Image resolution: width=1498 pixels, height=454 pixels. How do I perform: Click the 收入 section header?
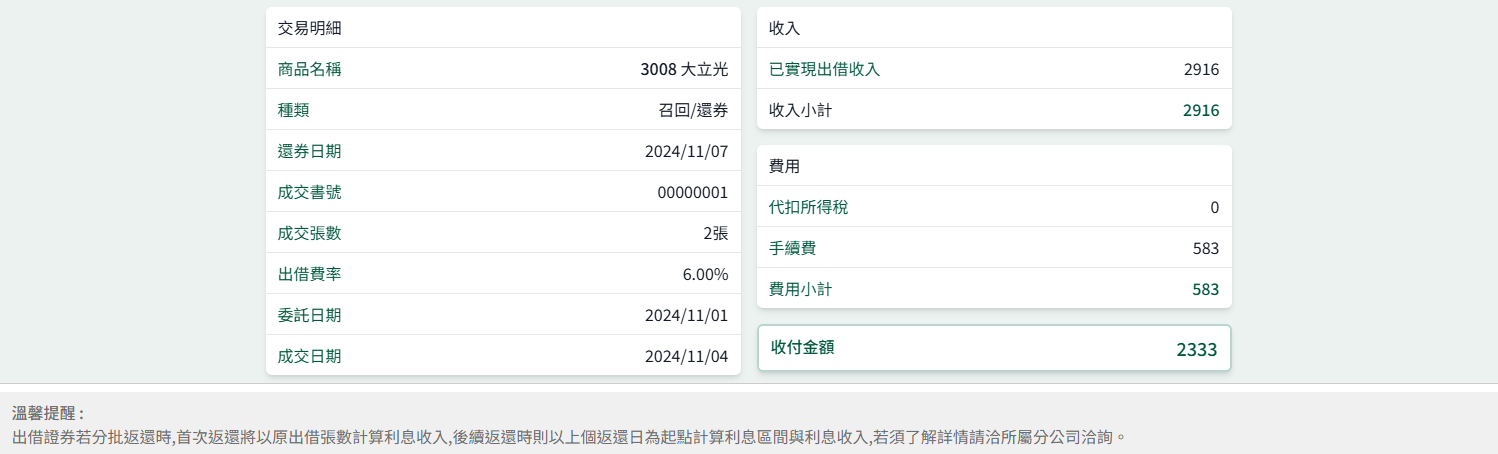(x=784, y=28)
